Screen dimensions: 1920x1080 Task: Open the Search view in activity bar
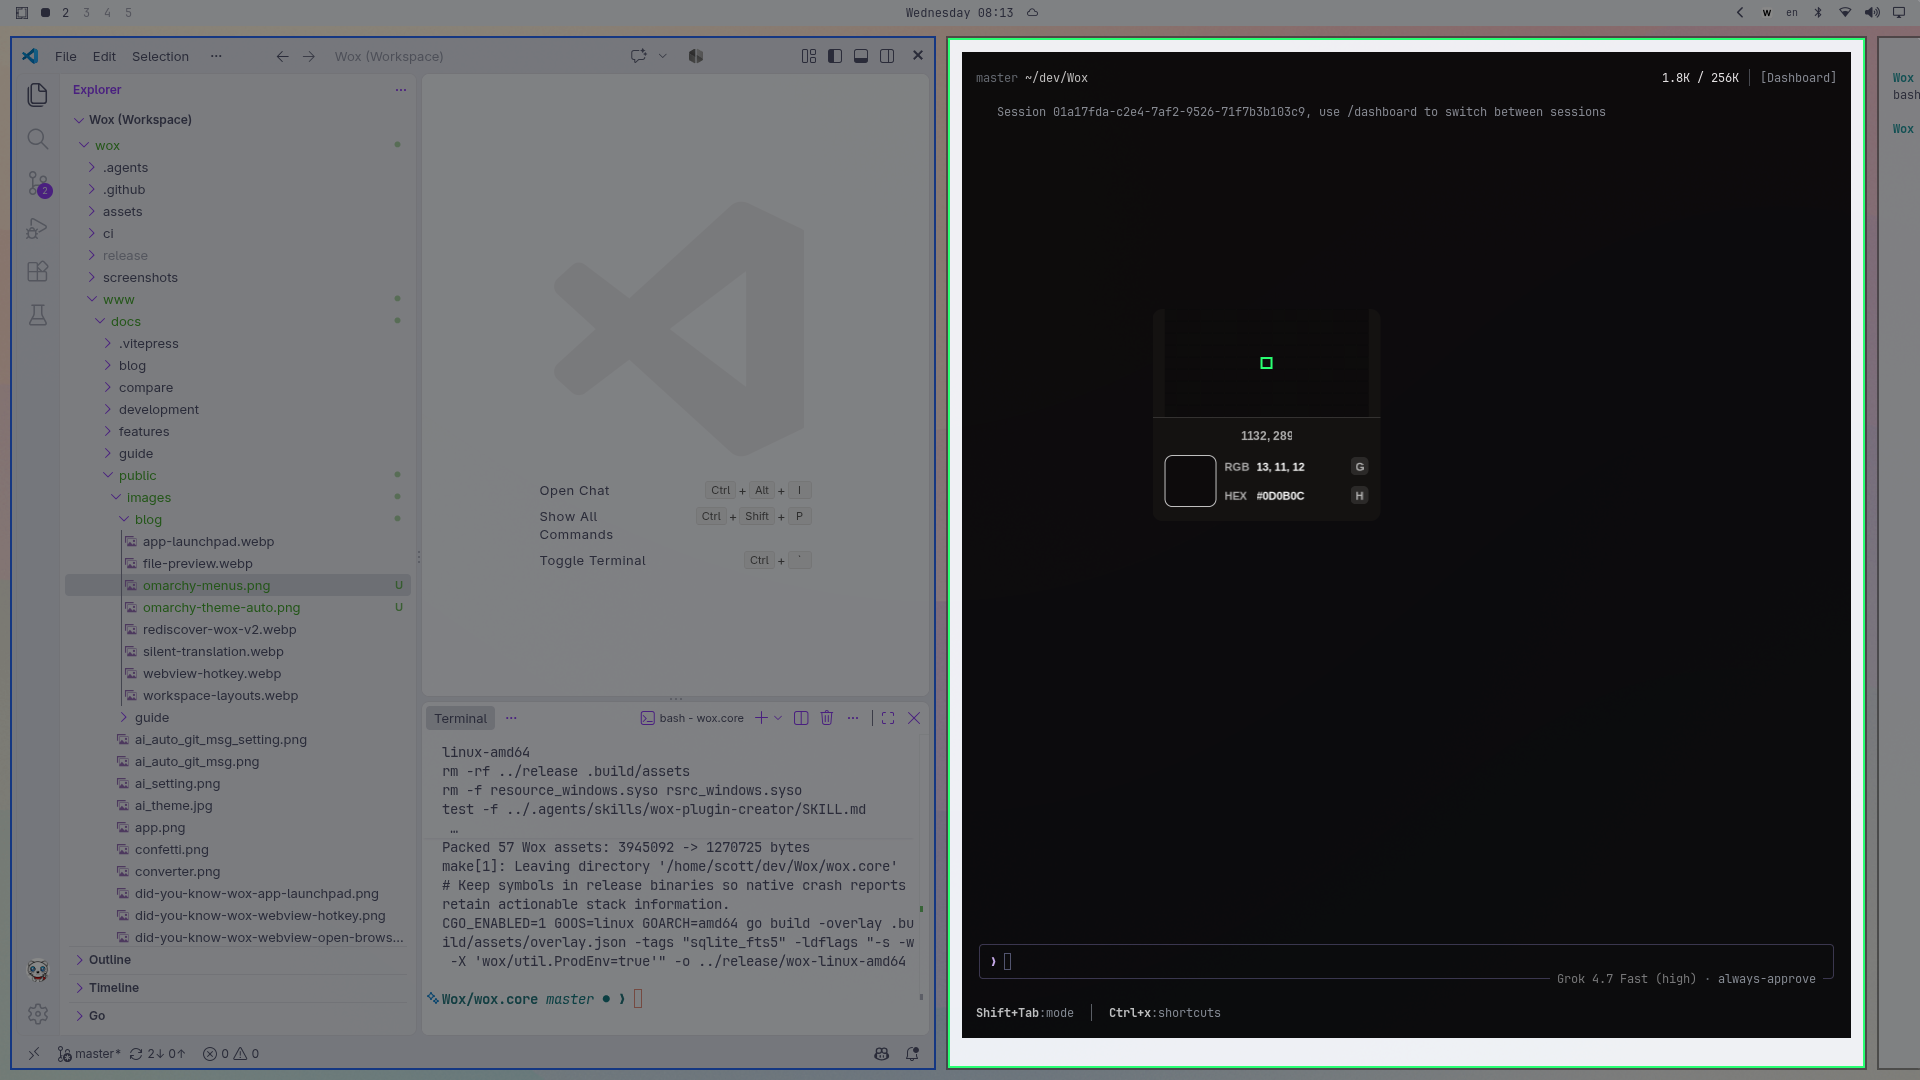point(37,139)
